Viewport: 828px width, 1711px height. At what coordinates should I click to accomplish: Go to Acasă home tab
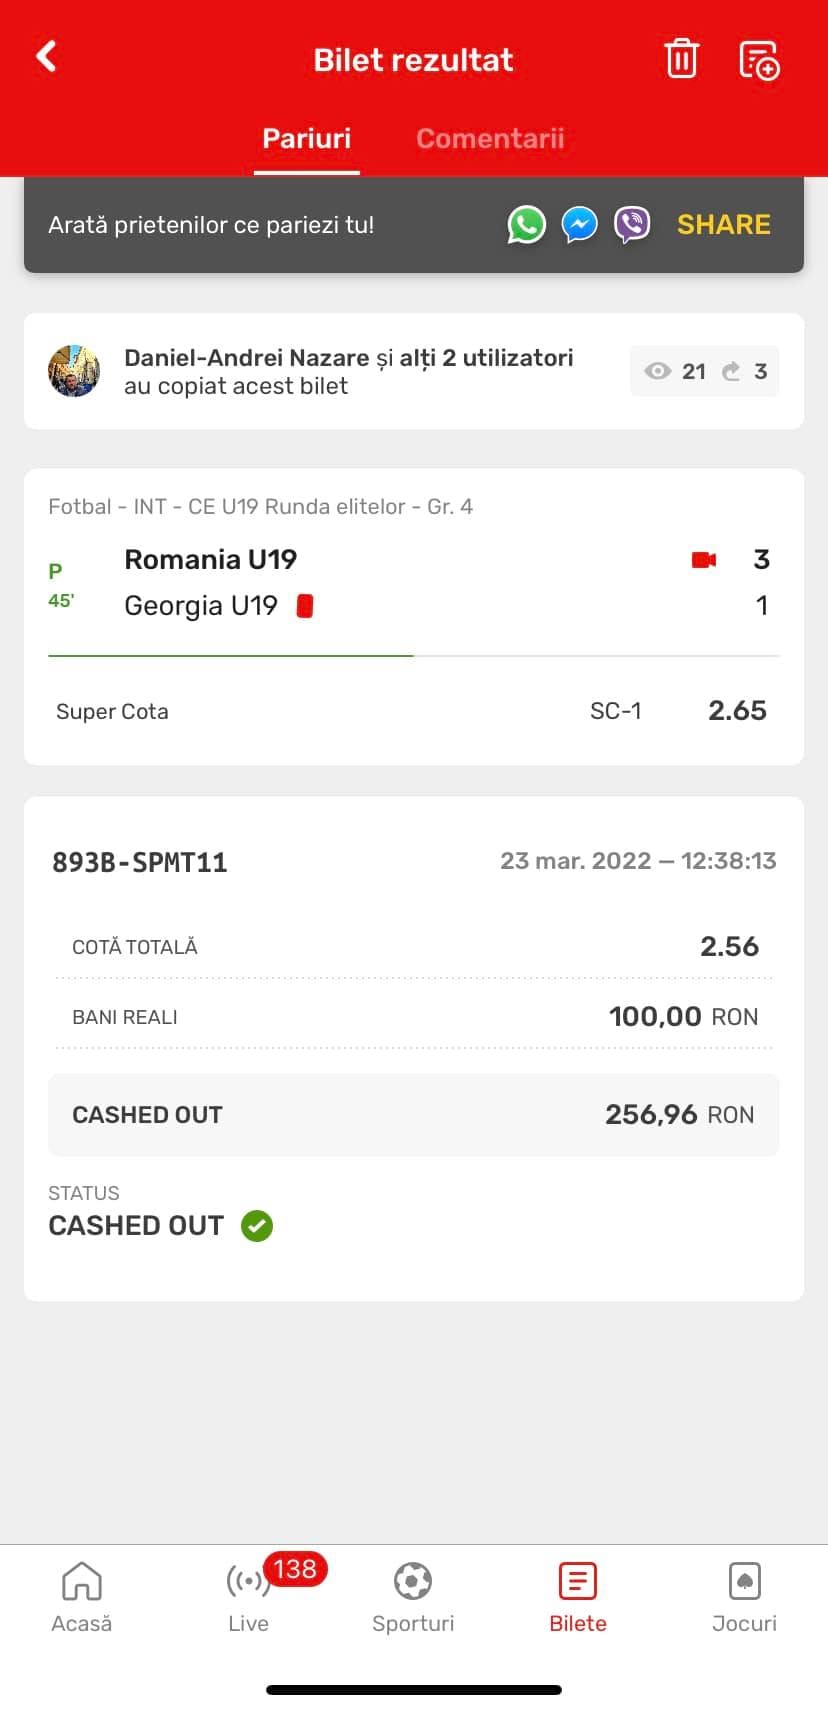[x=82, y=1597]
